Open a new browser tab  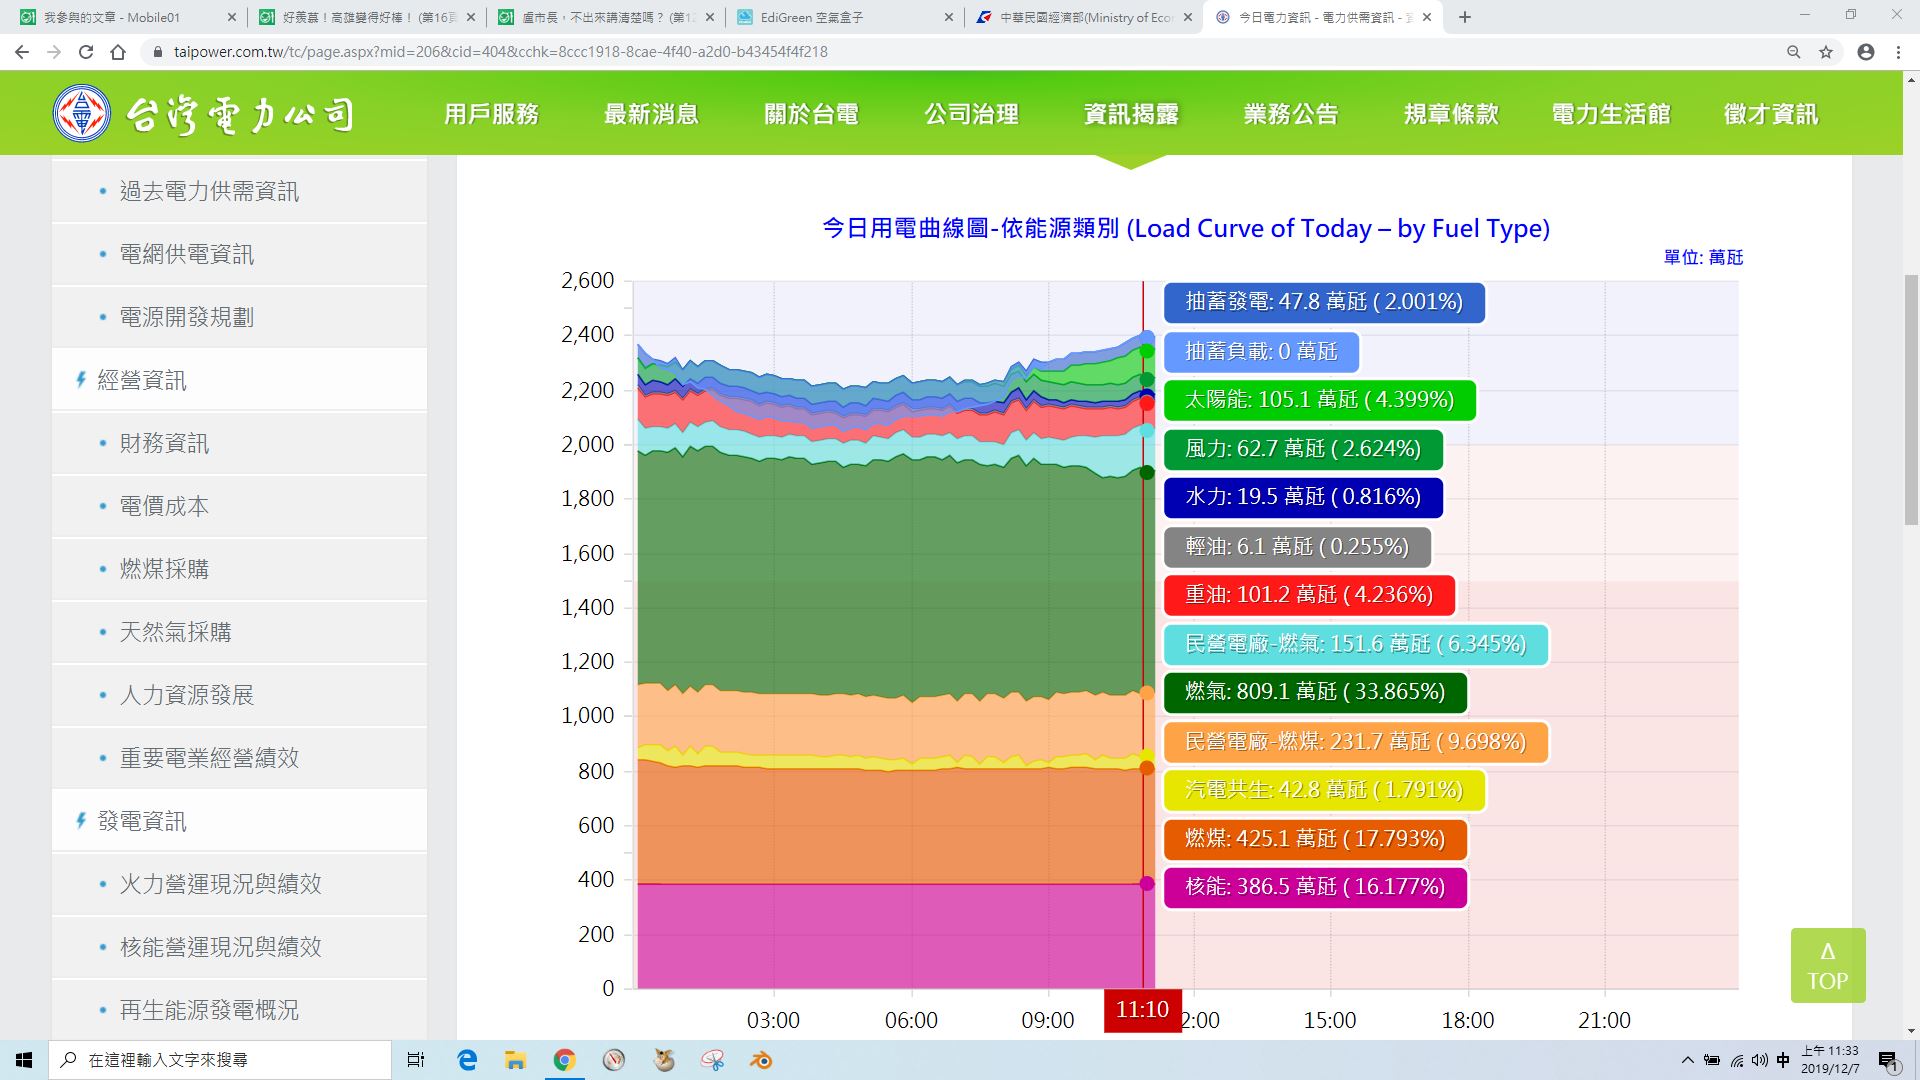[x=1465, y=17]
